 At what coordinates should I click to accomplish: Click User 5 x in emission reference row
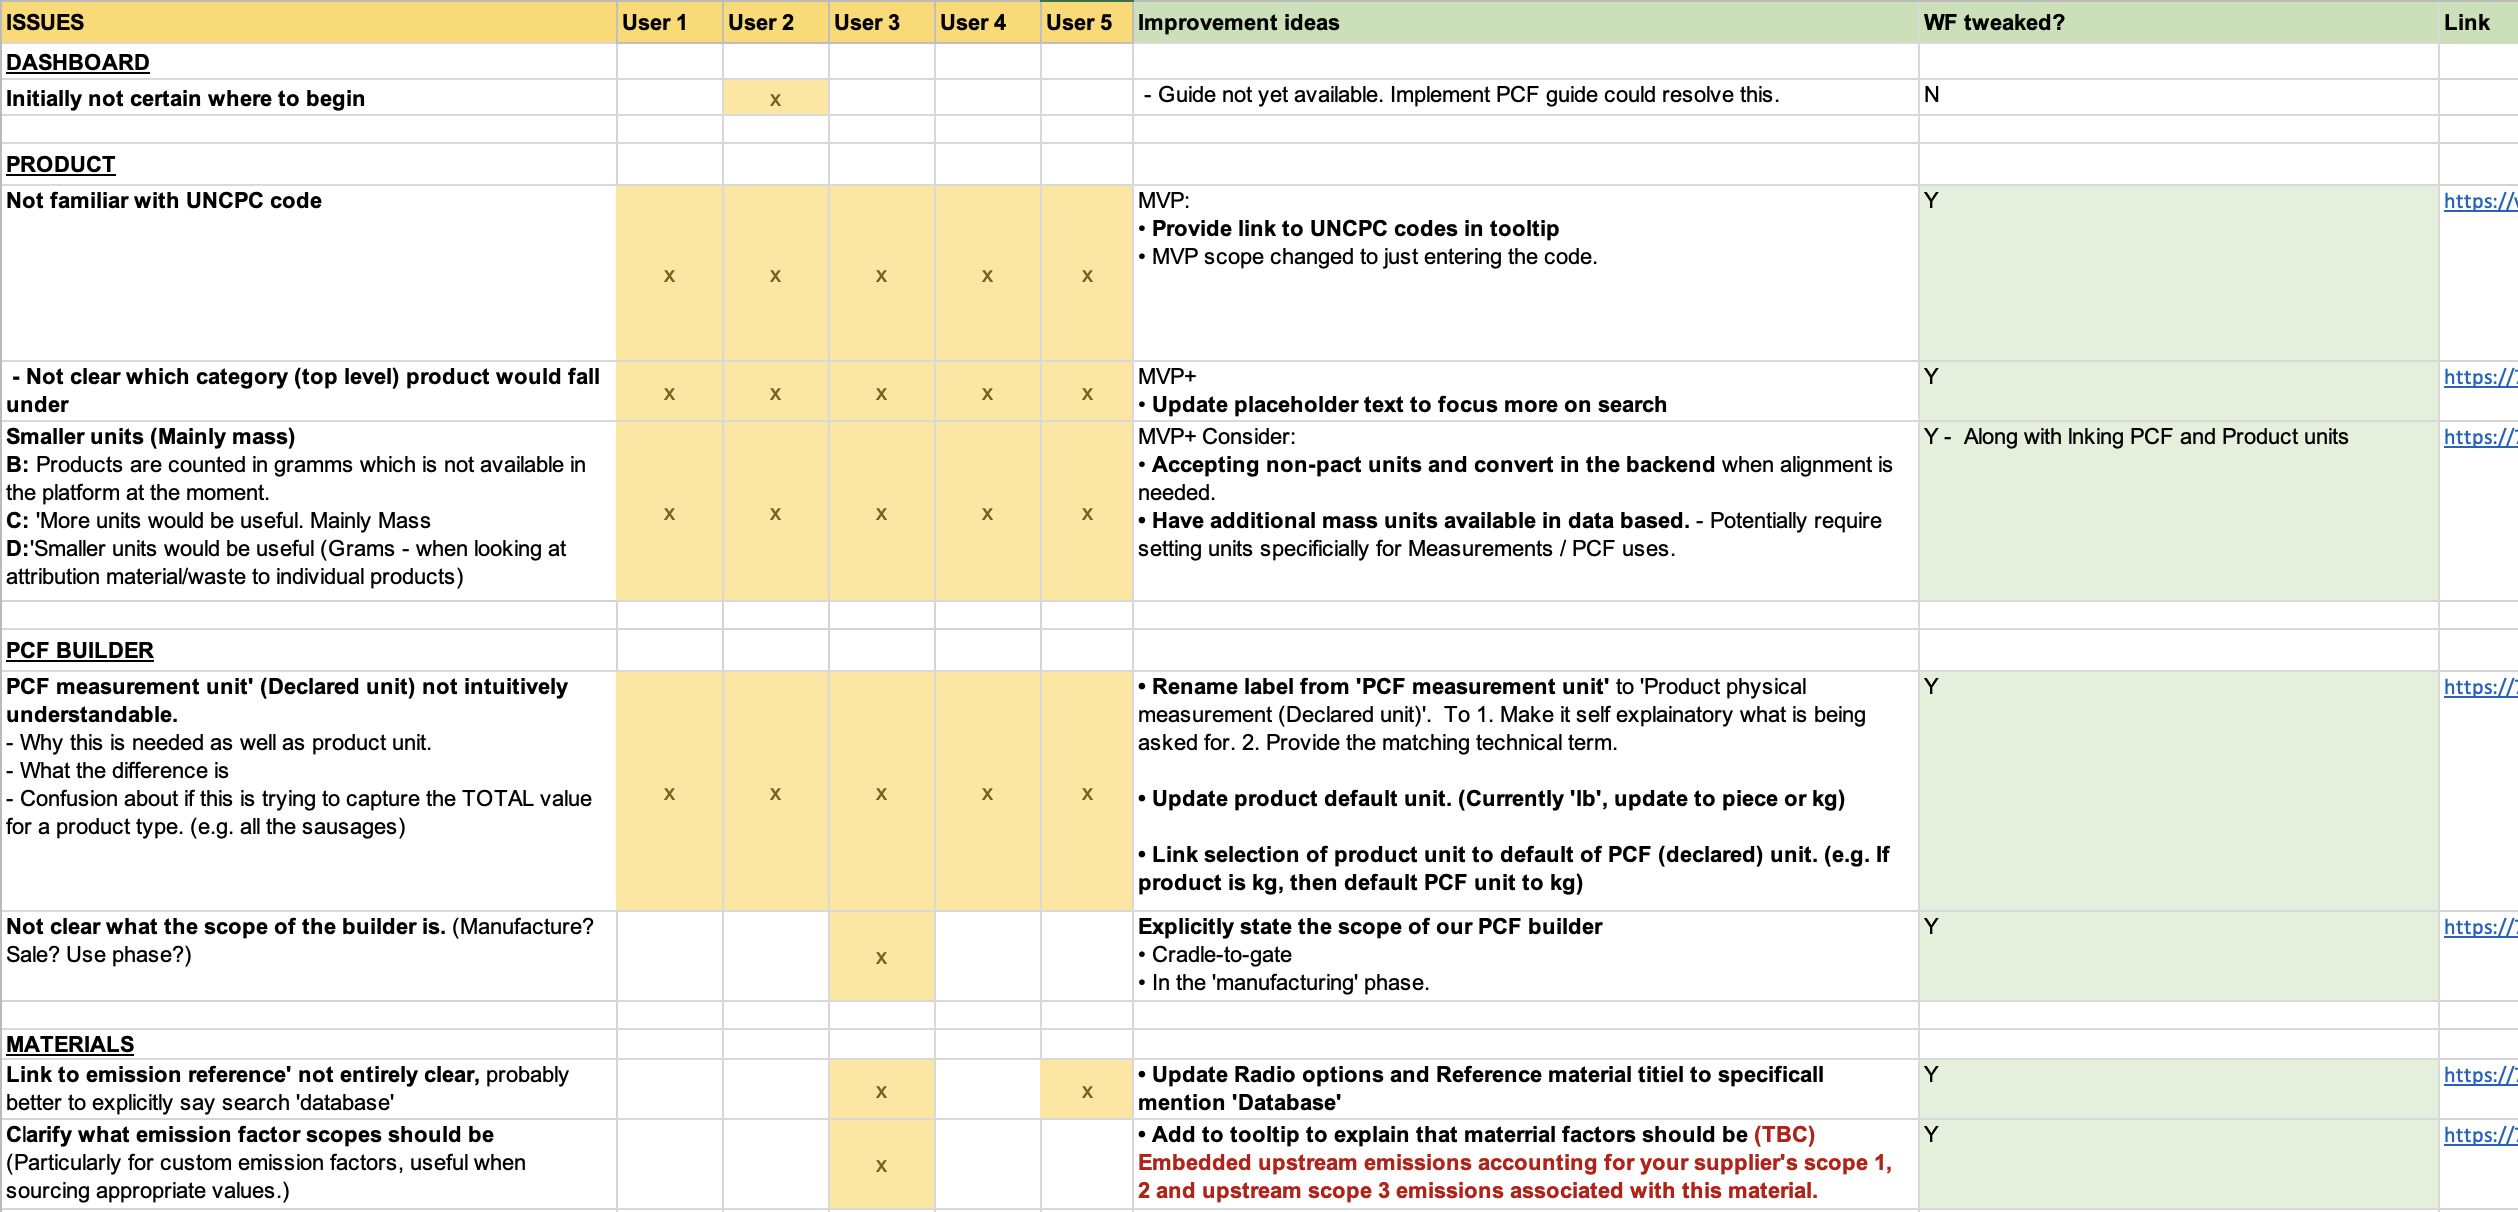(1086, 1091)
